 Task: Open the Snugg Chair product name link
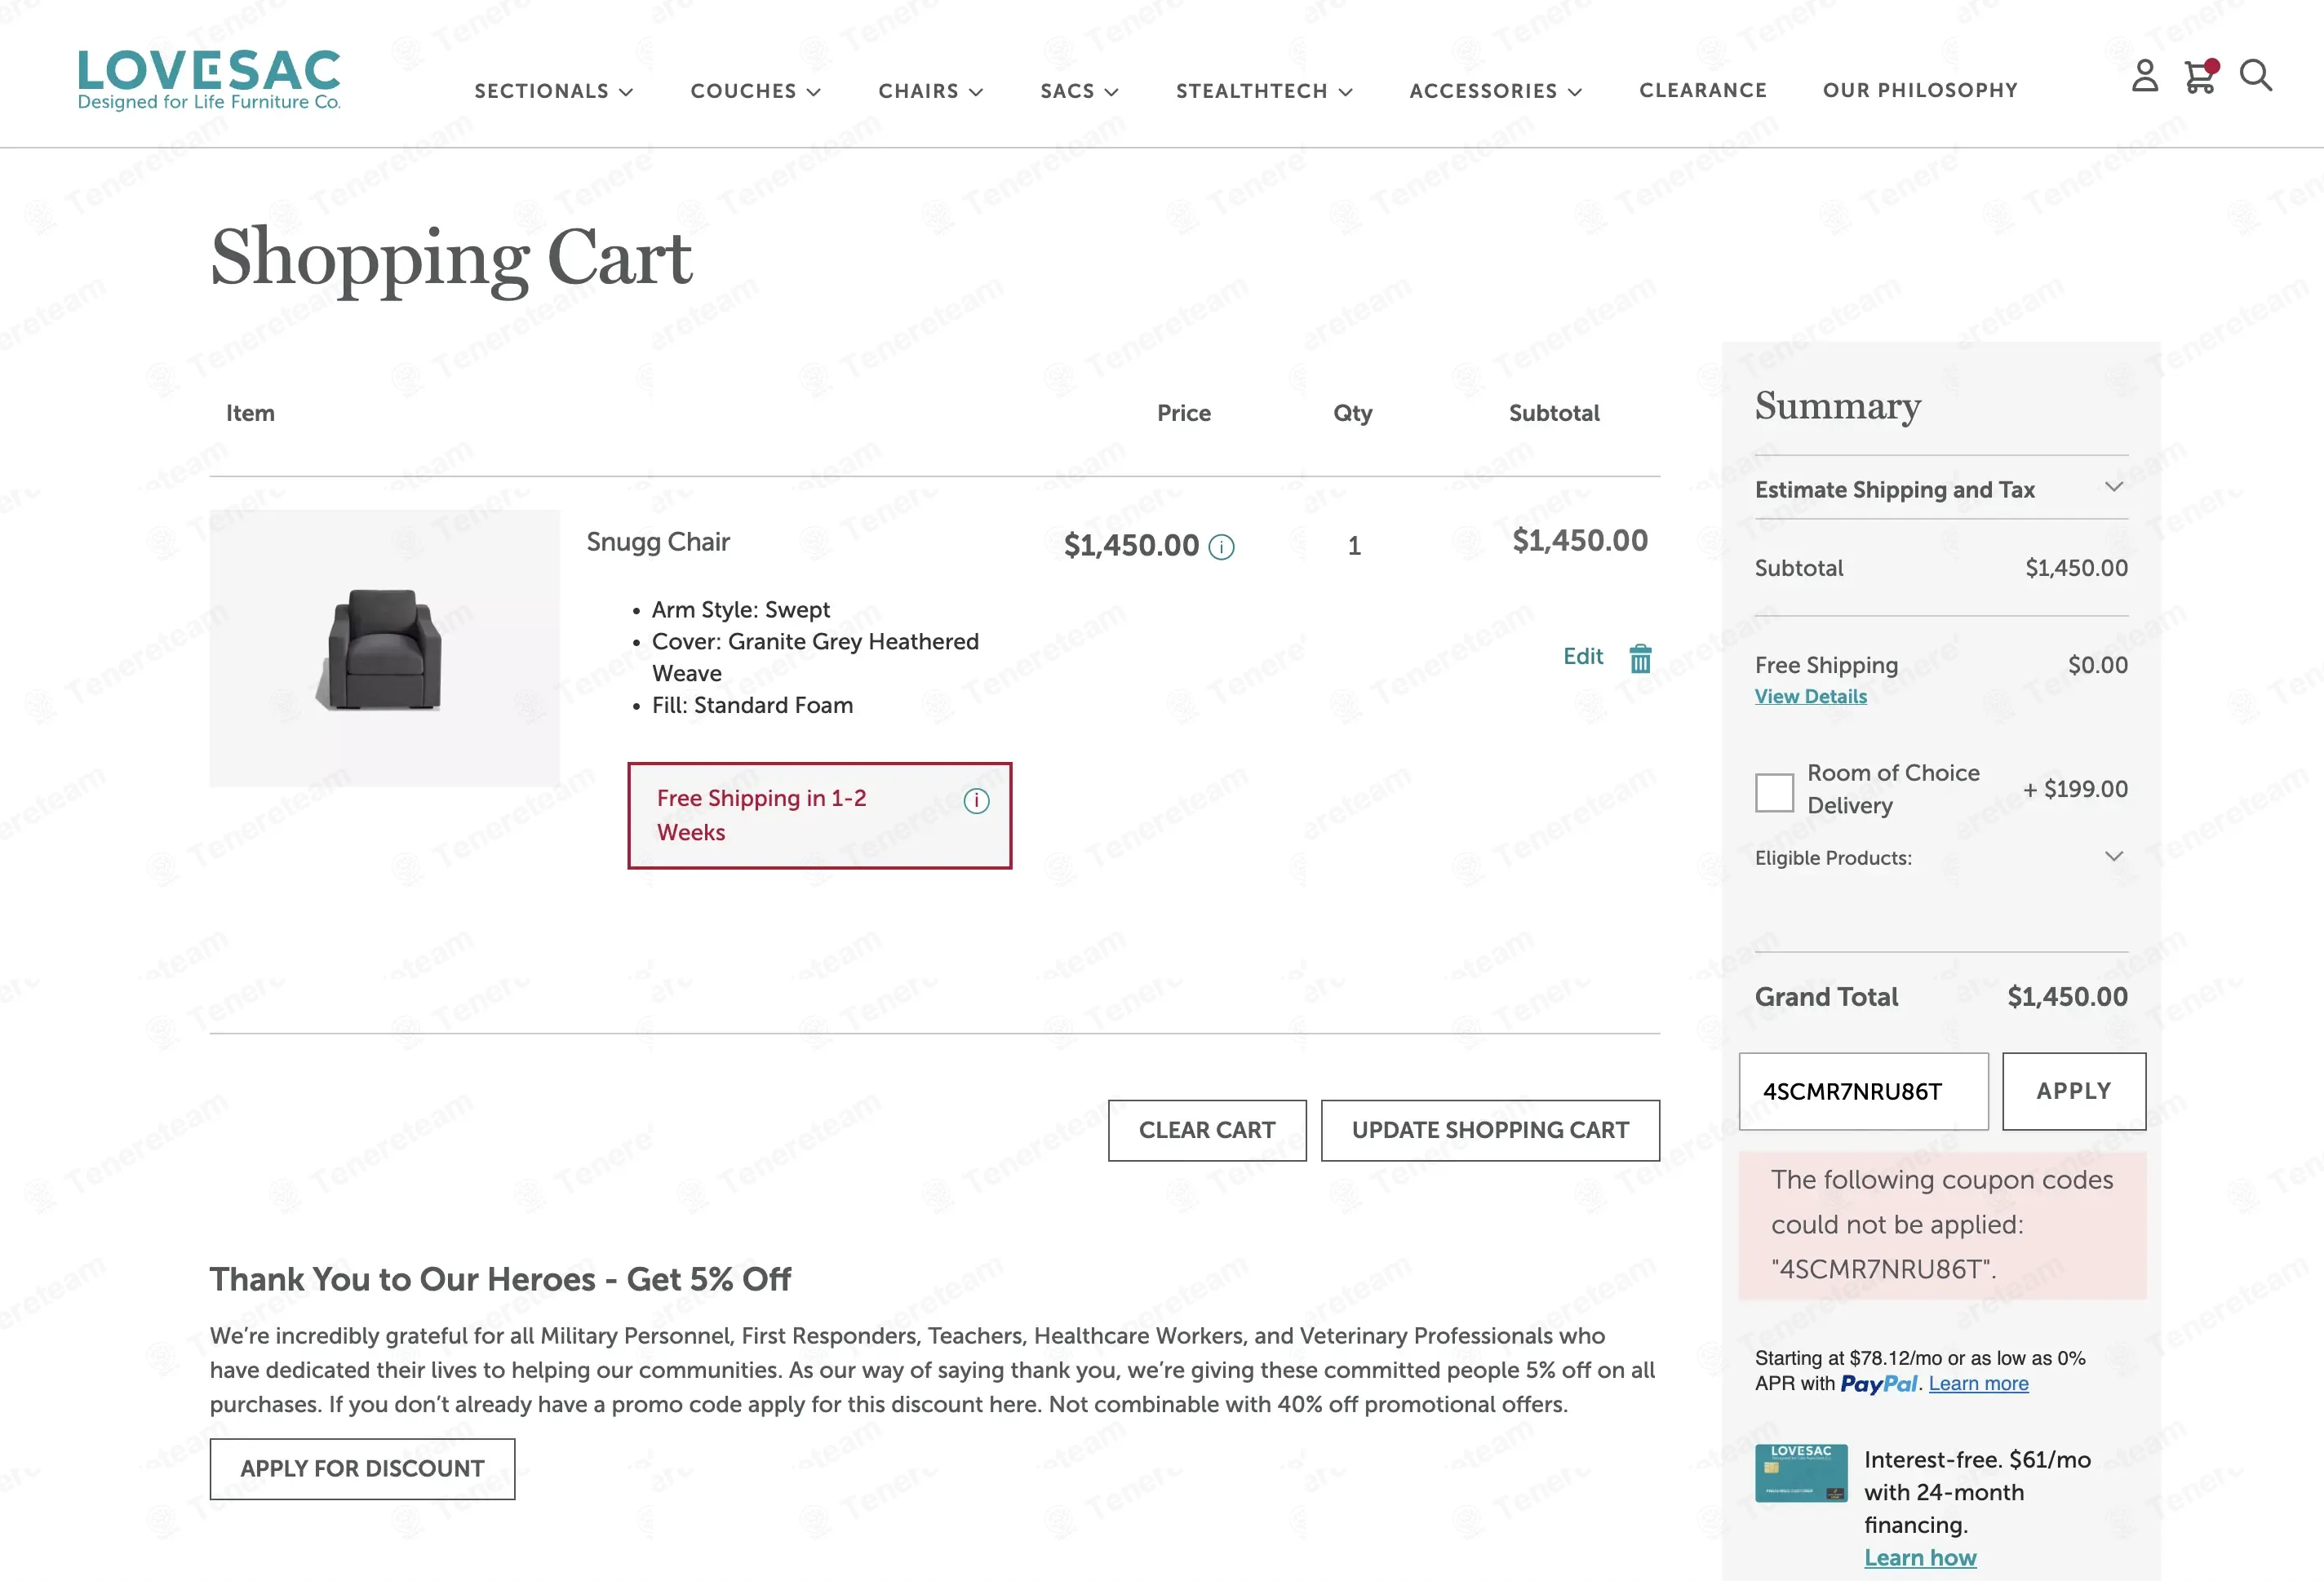658,542
